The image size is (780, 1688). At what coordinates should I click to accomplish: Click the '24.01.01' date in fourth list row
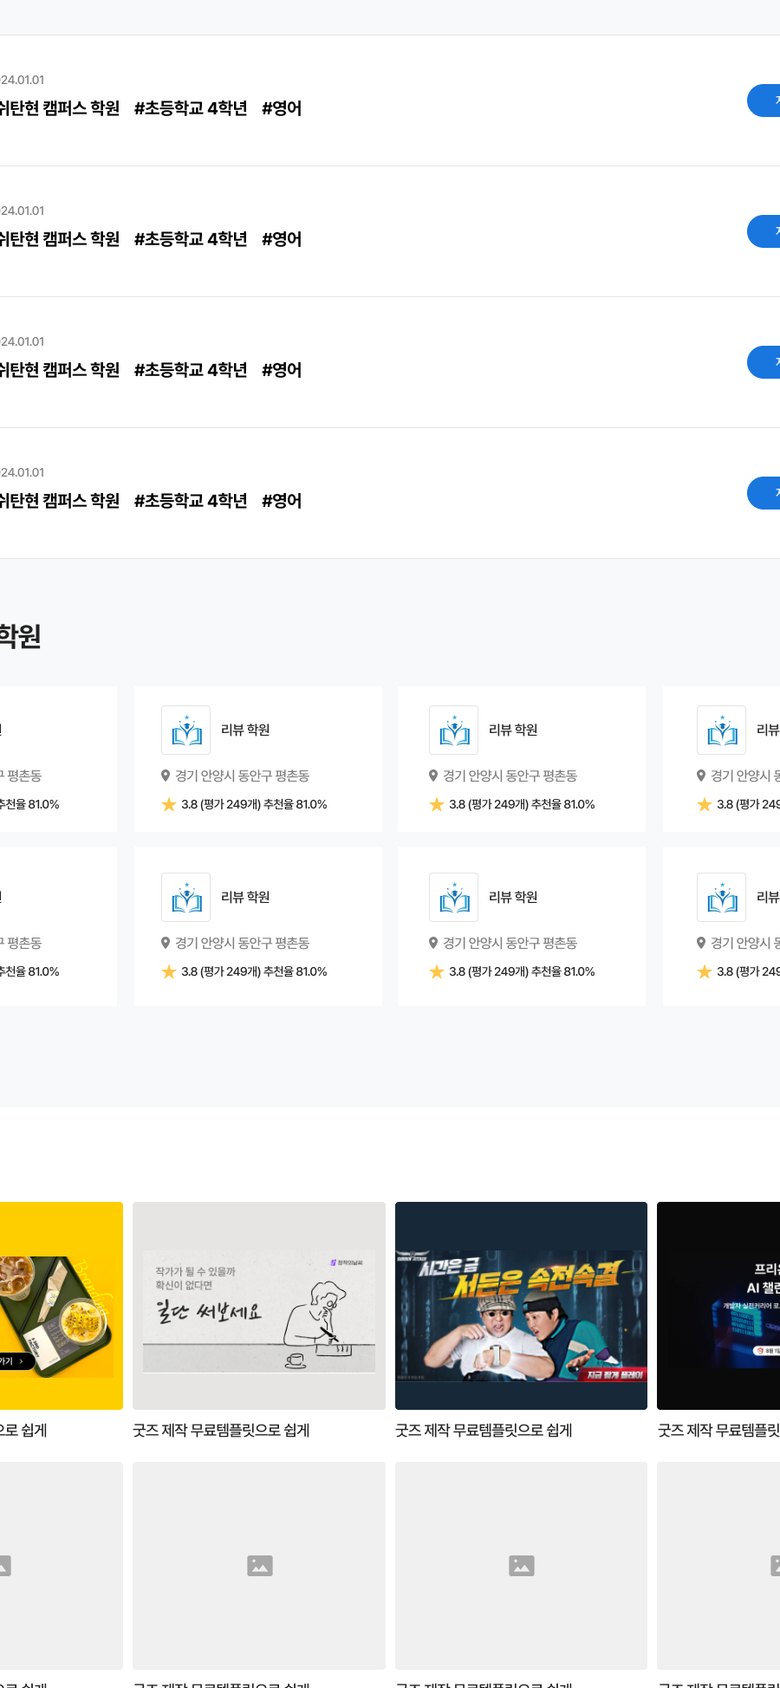[22, 473]
